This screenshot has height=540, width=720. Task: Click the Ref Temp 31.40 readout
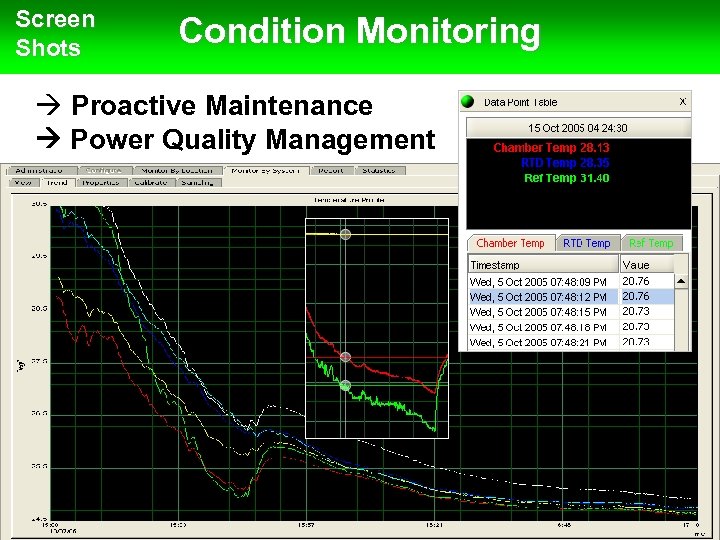point(567,178)
